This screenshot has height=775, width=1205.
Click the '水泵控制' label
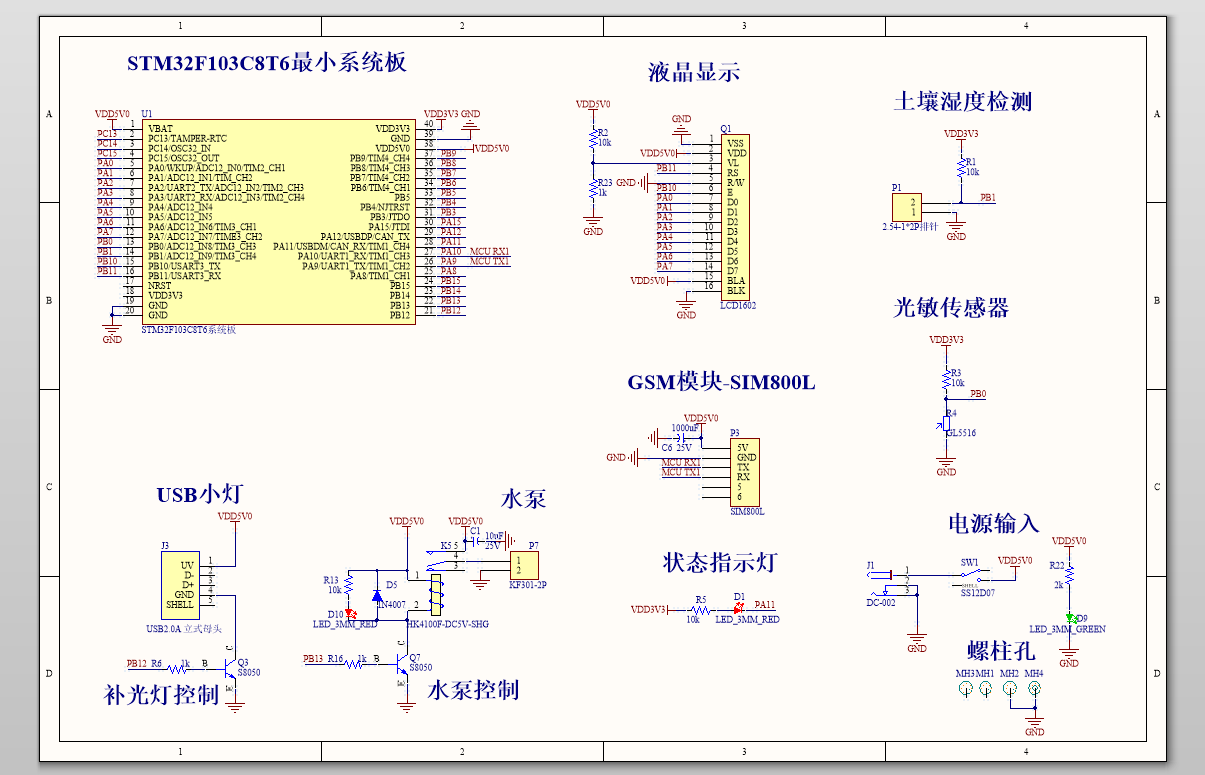(474, 690)
